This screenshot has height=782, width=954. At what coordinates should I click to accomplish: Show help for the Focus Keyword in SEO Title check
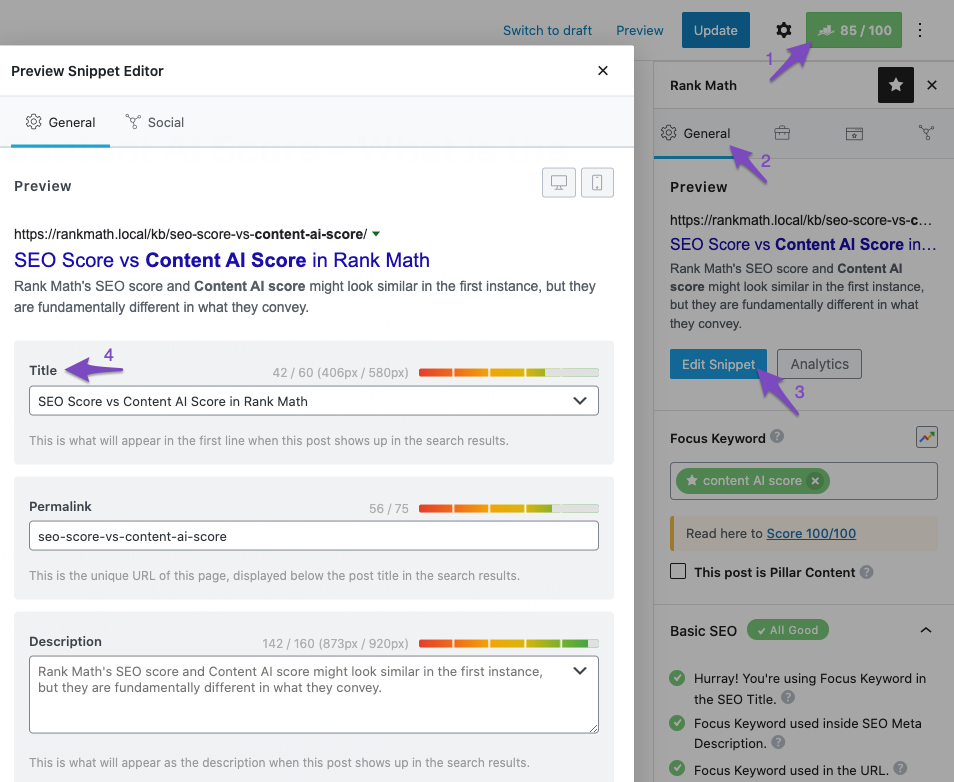(788, 697)
